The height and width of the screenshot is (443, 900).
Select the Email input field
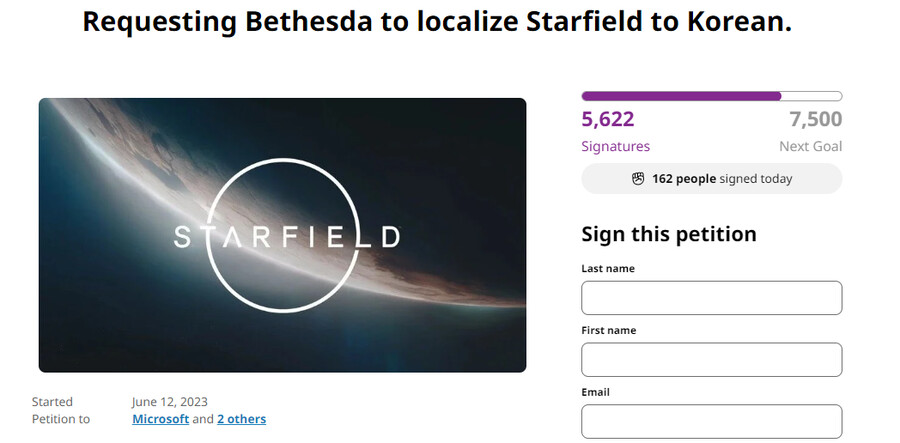click(x=711, y=421)
